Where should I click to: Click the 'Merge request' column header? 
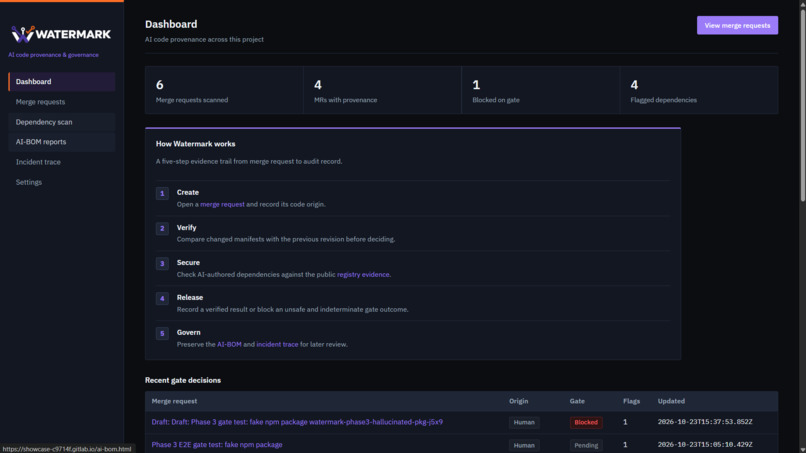tap(174, 401)
